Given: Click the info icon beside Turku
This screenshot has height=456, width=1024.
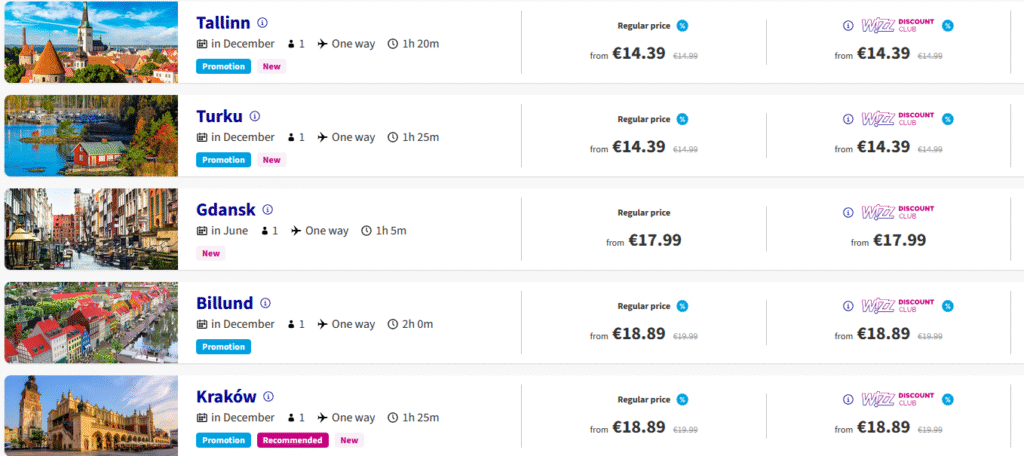Looking at the screenshot, I should (x=255, y=116).
